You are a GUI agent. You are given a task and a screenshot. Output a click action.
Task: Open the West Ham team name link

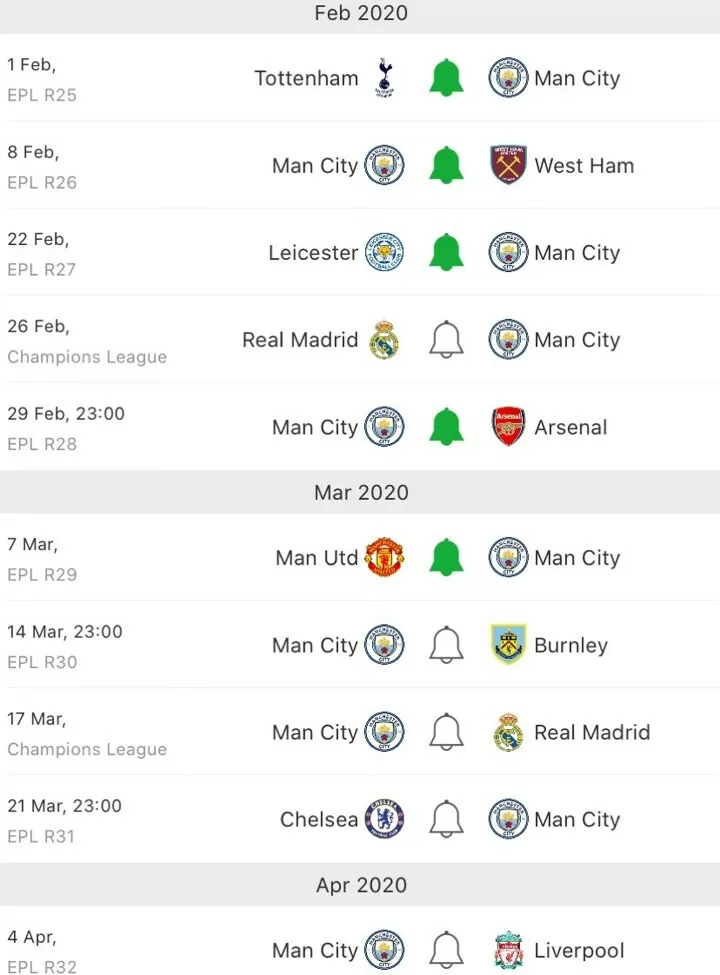pyautogui.click(x=584, y=165)
